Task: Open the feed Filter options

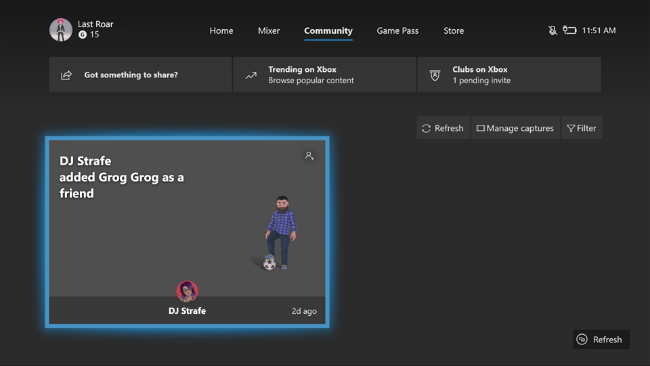Action: (x=582, y=128)
